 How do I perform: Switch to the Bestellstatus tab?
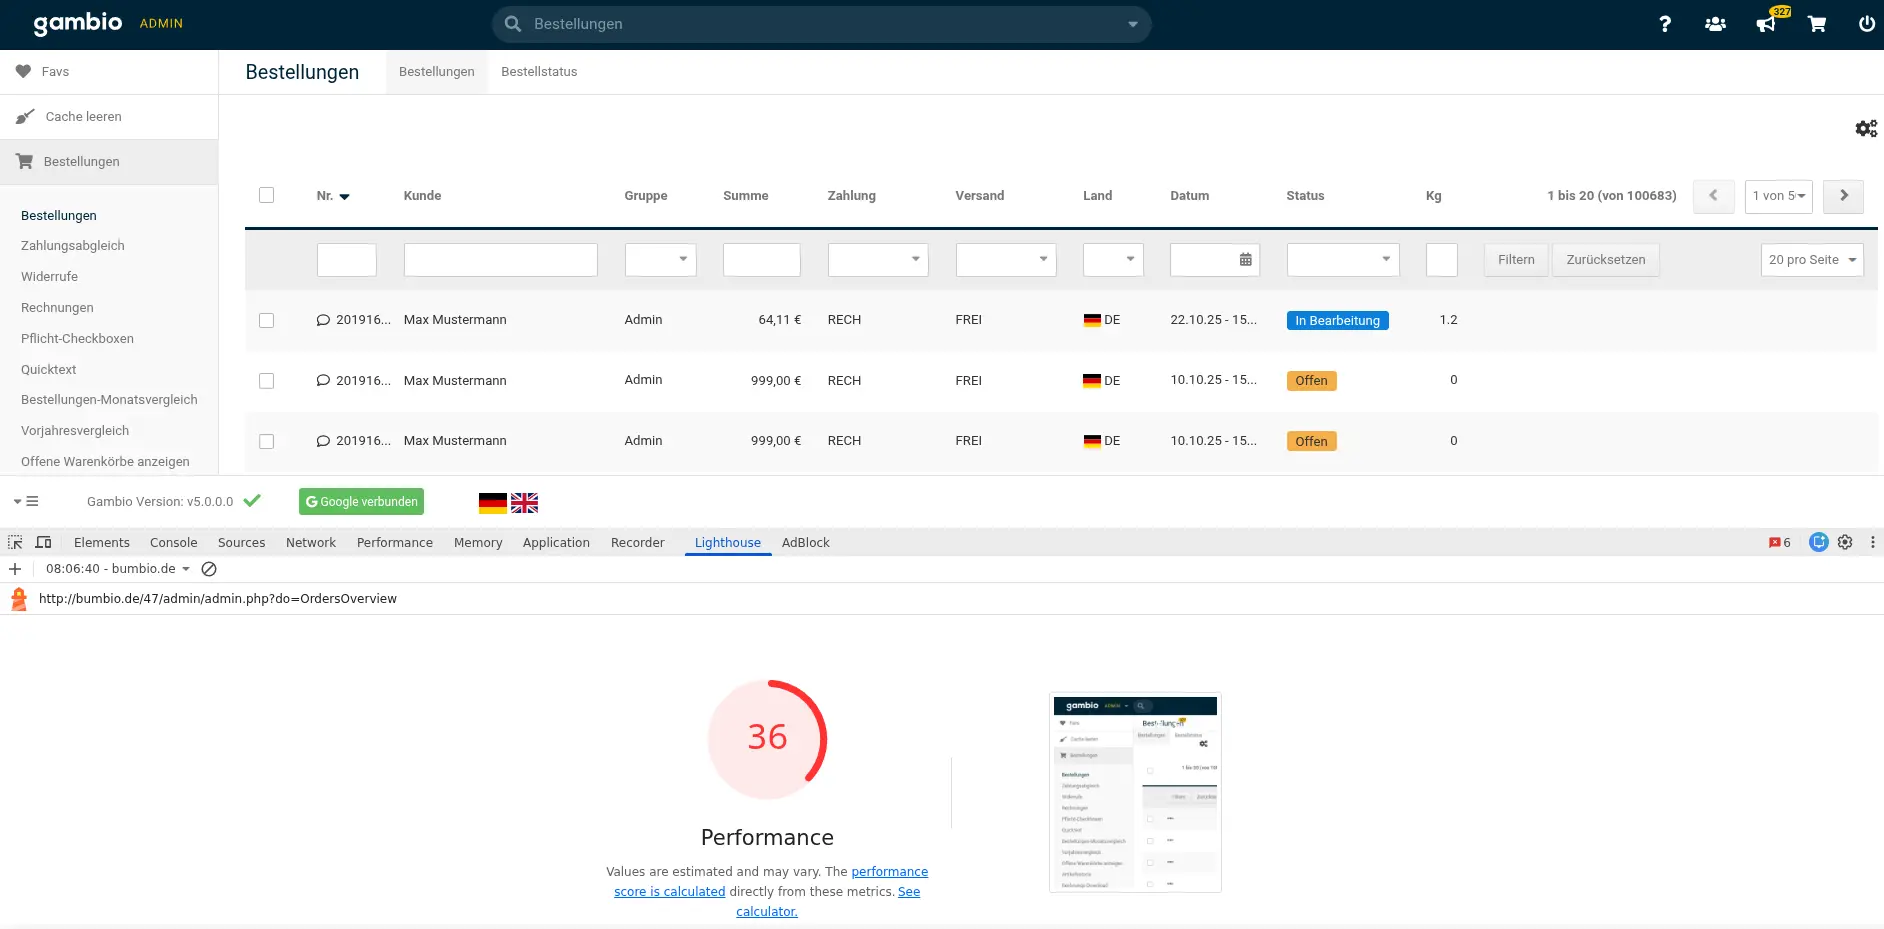pyautogui.click(x=539, y=72)
